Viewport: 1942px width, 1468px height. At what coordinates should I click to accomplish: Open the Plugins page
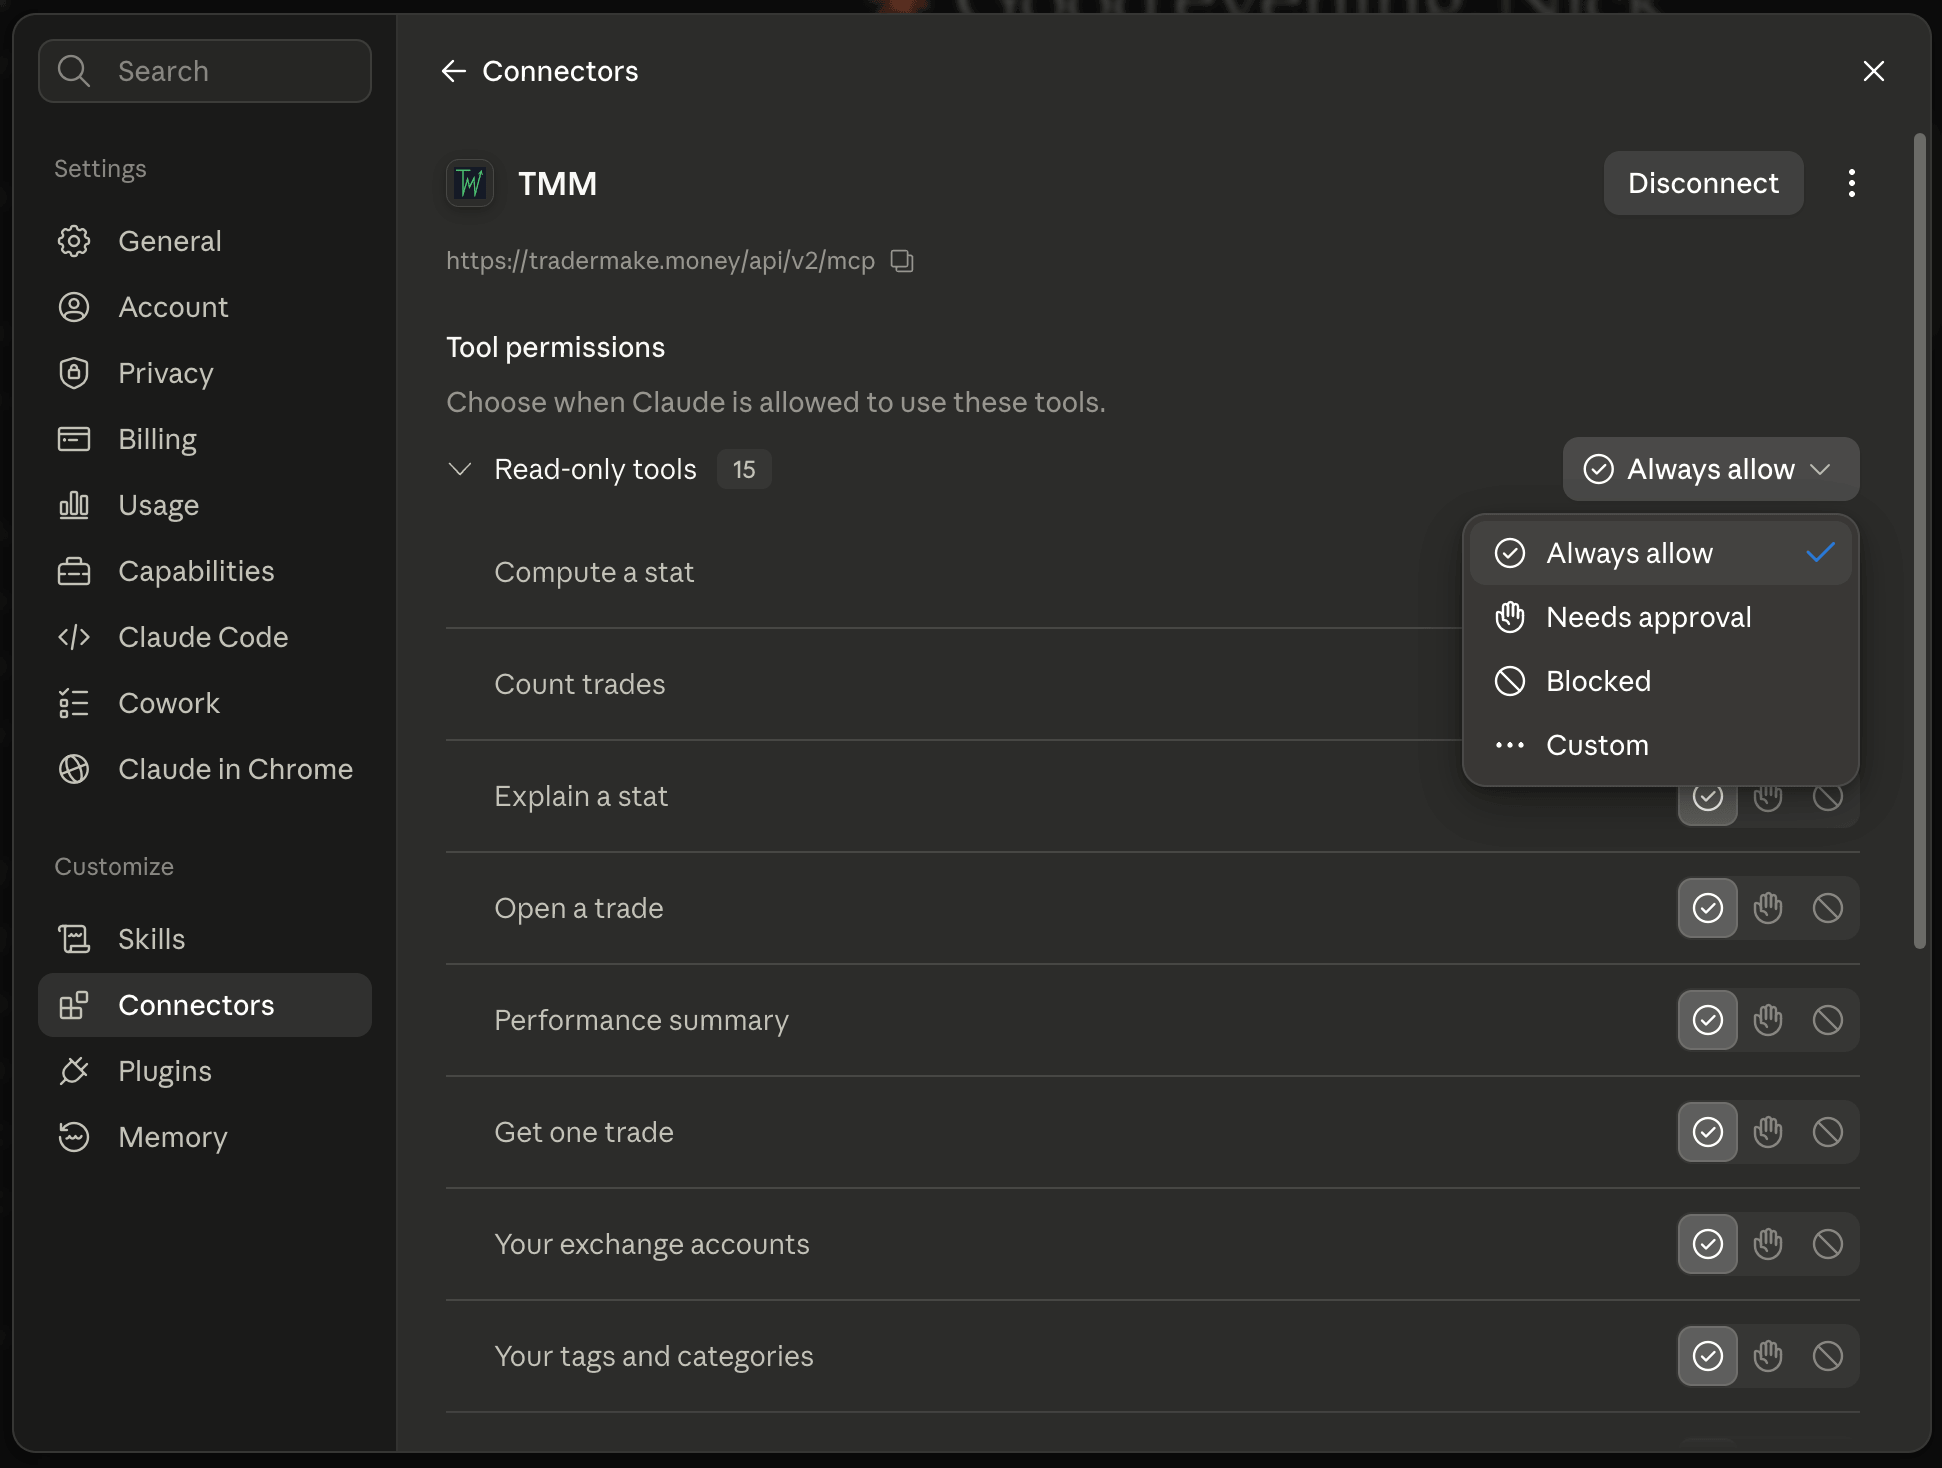(x=205, y=1071)
